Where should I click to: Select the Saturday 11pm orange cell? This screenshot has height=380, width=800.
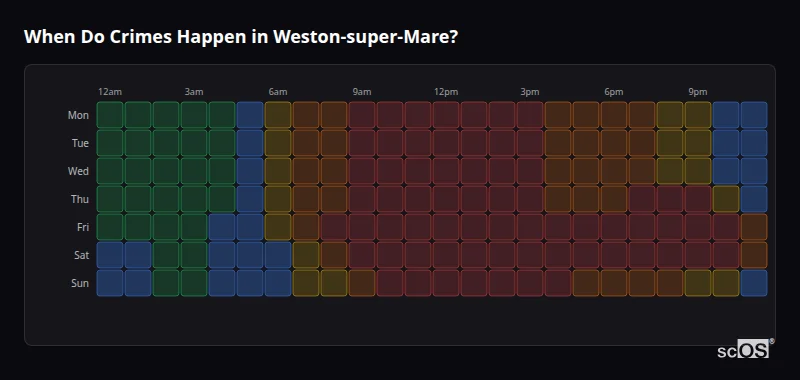click(x=754, y=255)
